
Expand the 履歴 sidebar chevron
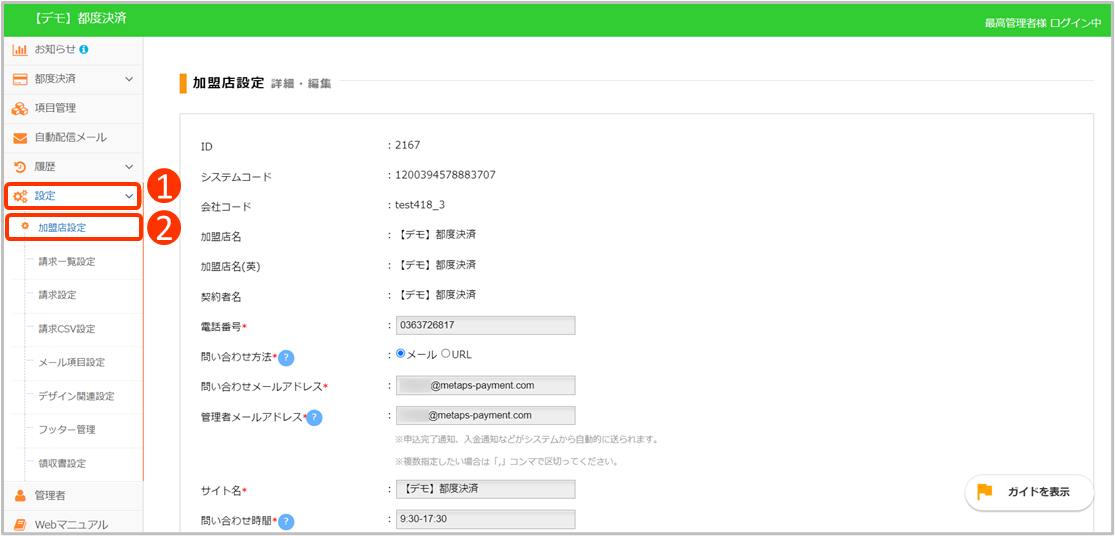(129, 166)
